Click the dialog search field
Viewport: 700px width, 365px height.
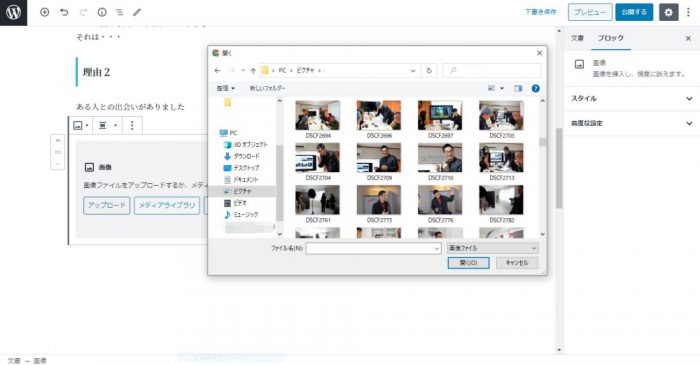click(x=492, y=71)
